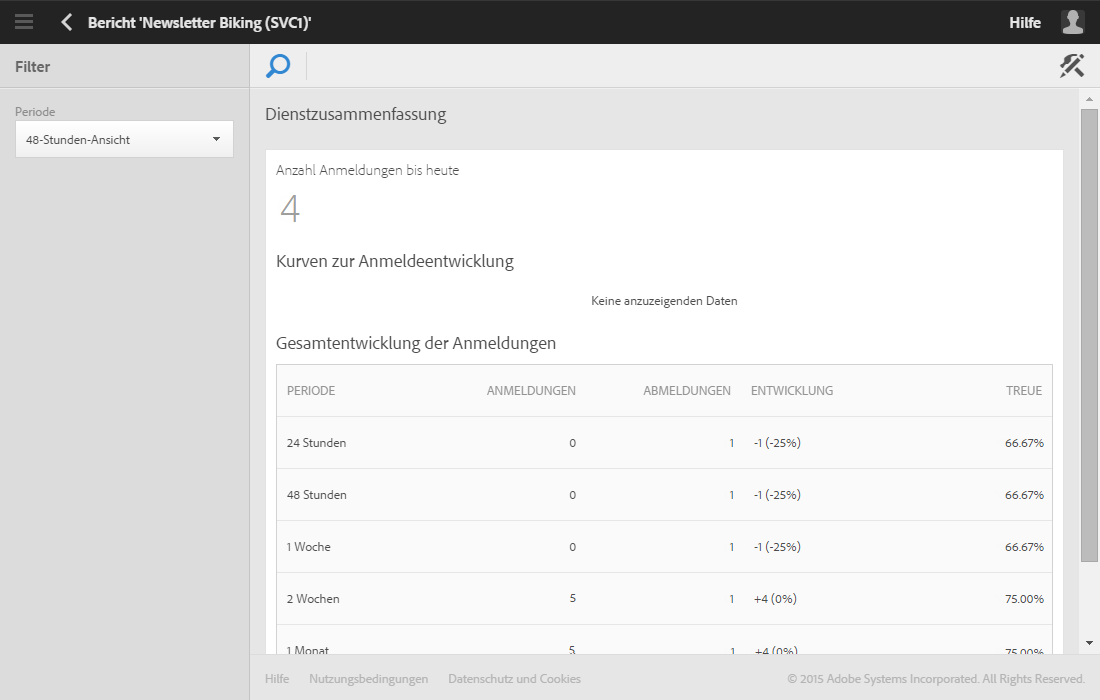1100x700 pixels.
Task: Select the 48 Stunden table row
Action: pos(664,495)
